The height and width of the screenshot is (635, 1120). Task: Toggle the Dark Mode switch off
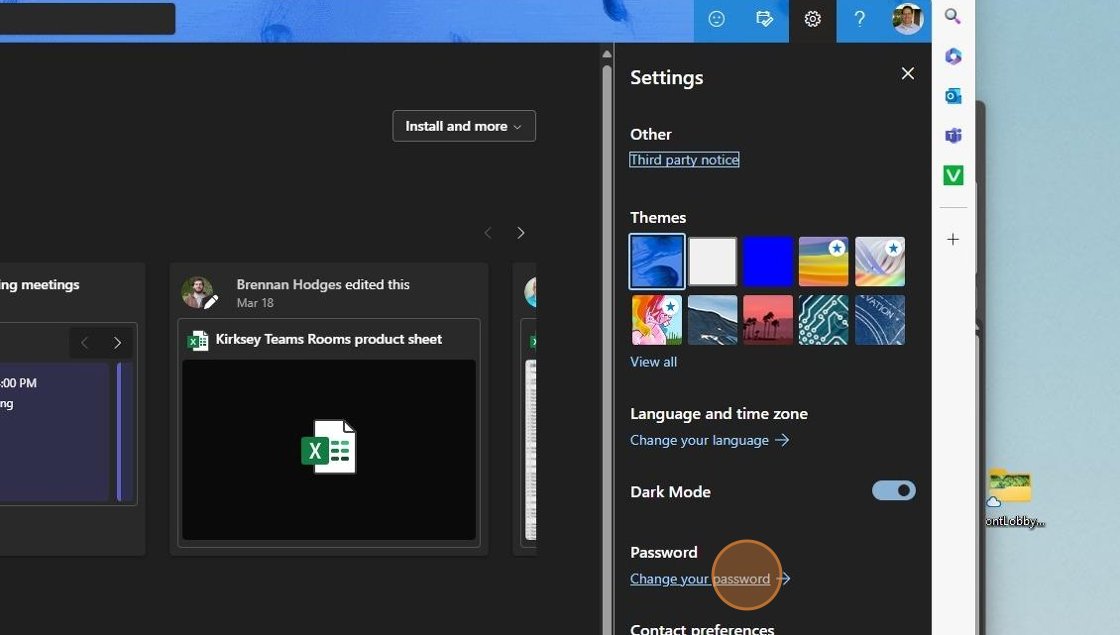pos(893,491)
